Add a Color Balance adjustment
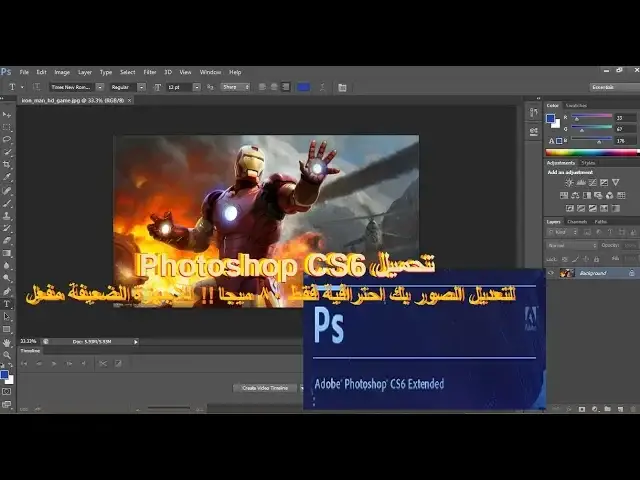The image size is (640, 480). pos(575,196)
